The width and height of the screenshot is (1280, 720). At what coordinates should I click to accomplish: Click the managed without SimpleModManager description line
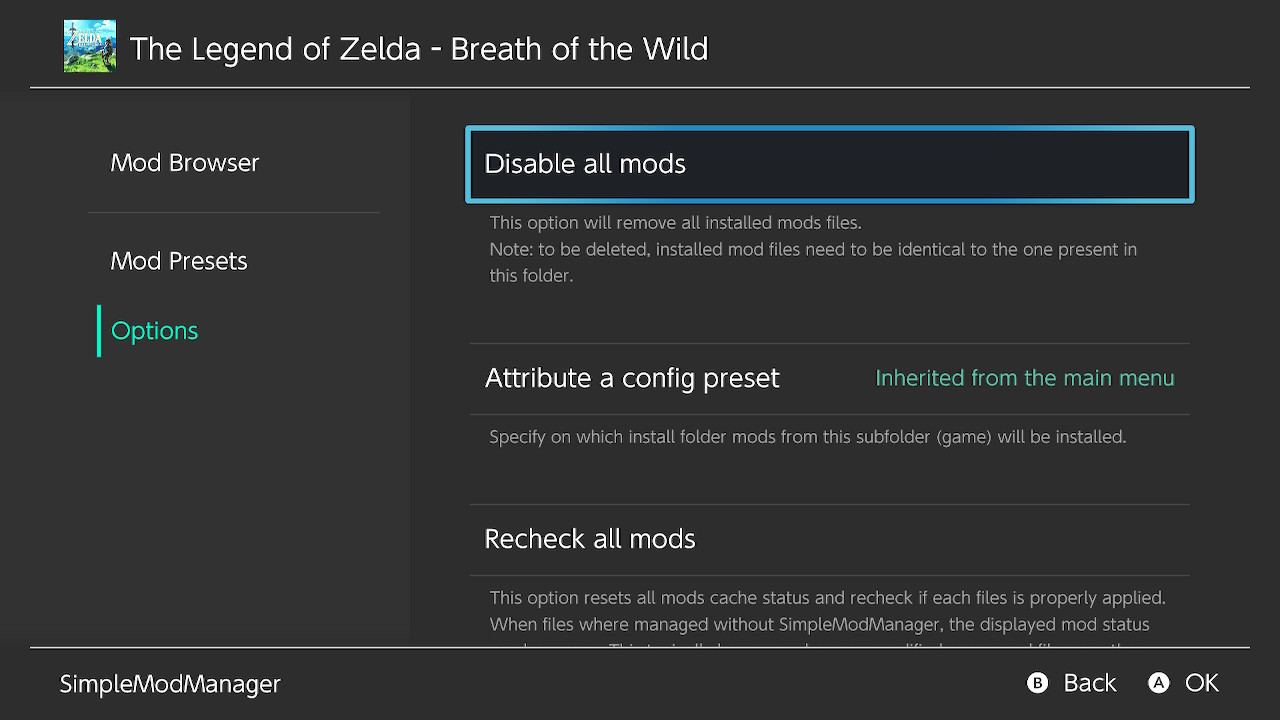820,625
